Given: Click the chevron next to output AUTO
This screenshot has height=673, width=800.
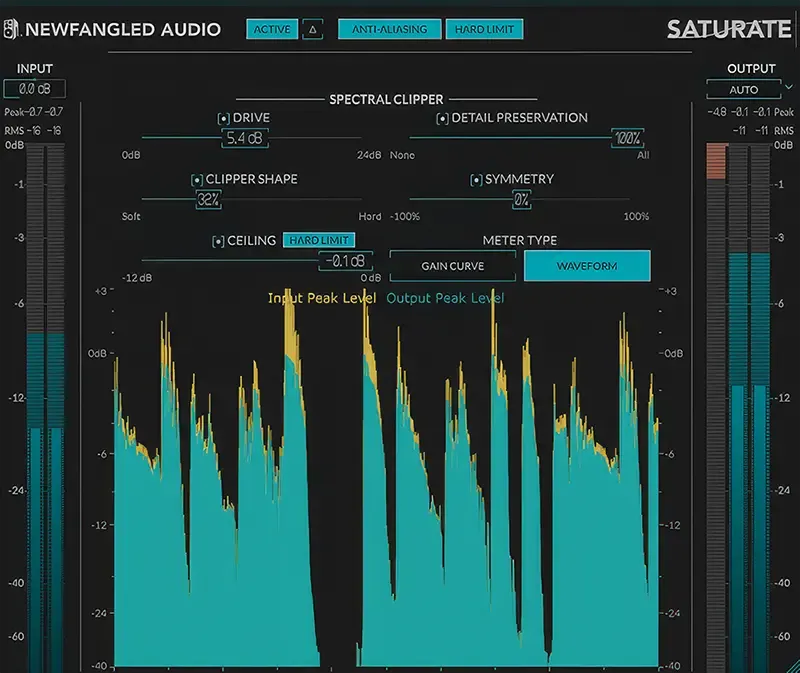Looking at the screenshot, I should (x=789, y=87).
